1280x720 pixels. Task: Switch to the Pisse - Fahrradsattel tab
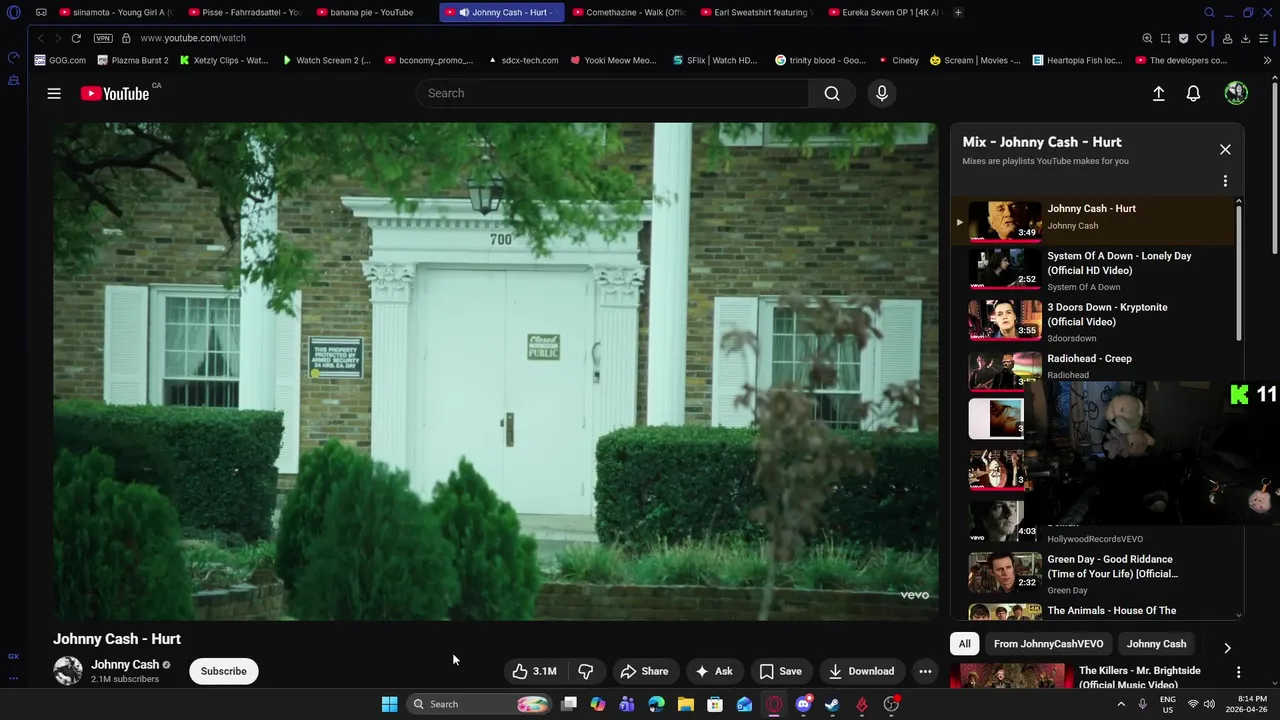tap(244, 12)
